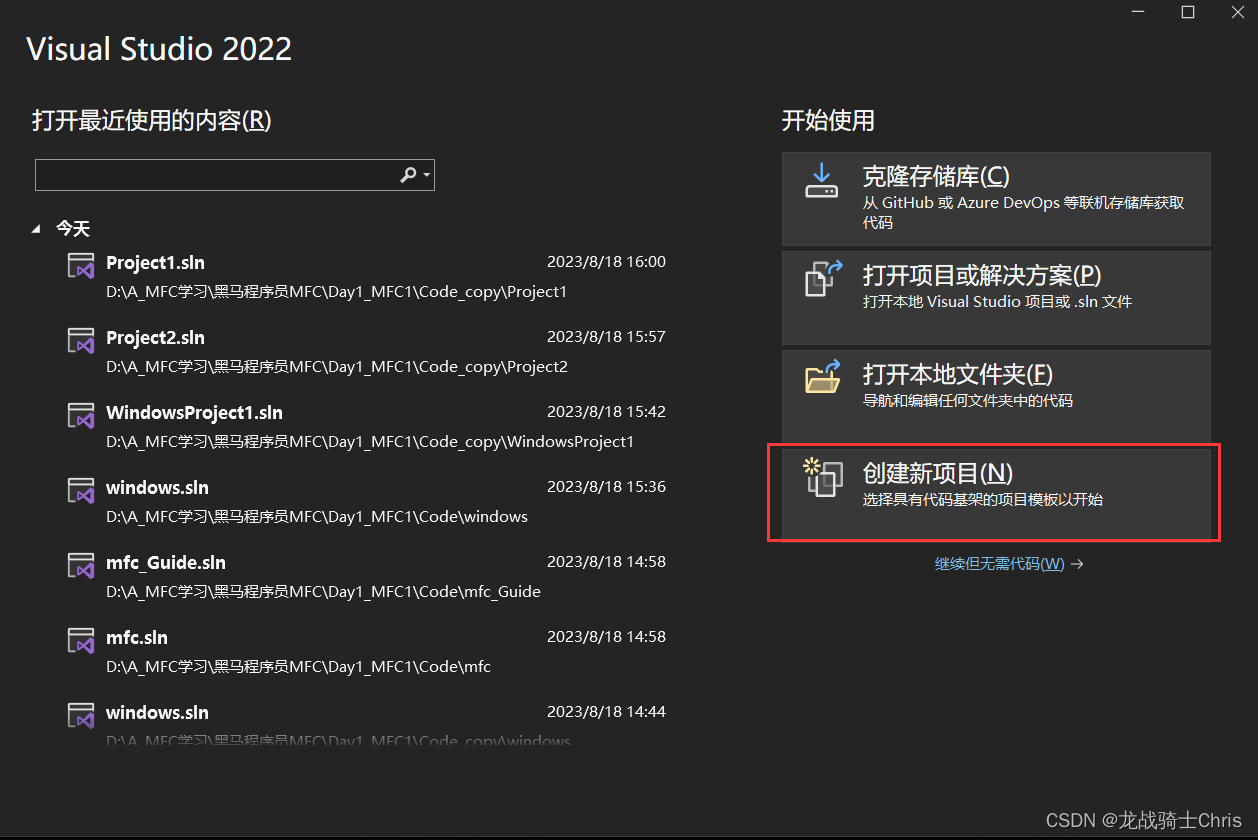Image resolution: width=1258 pixels, height=840 pixels.
Task: Click the solution icon beside Project1.sln
Action: click(80, 265)
